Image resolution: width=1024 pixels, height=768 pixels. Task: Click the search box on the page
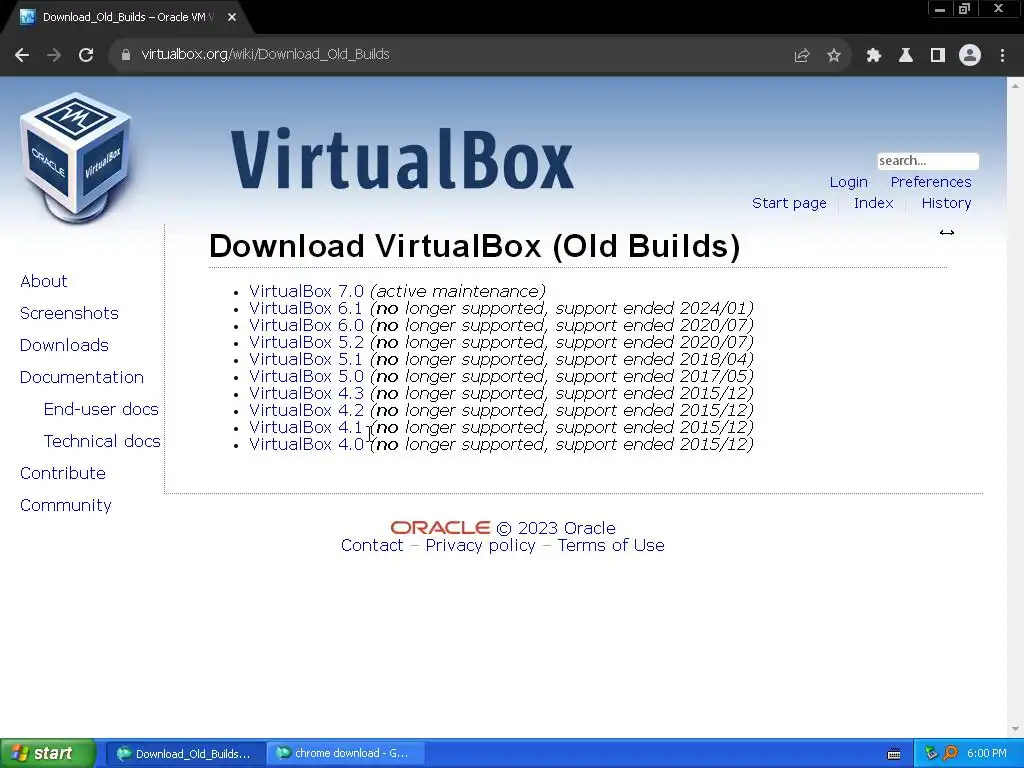pos(927,161)
